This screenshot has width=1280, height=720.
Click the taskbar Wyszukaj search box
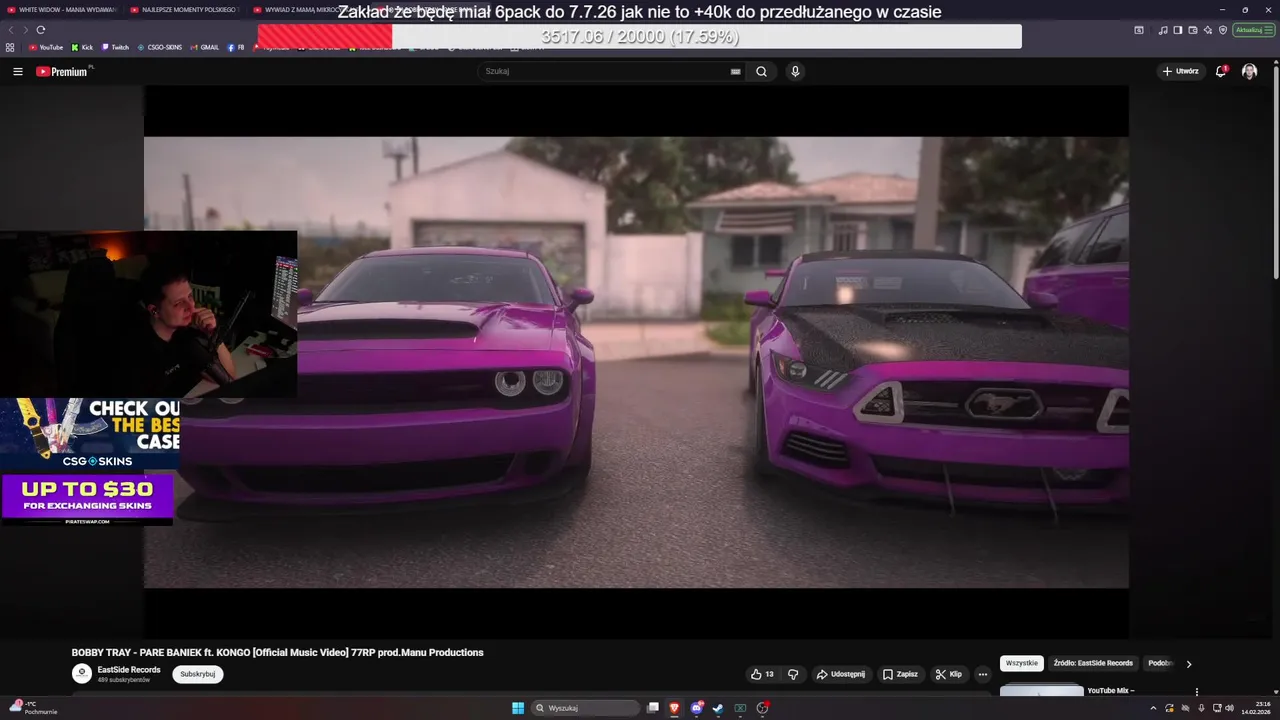coord(586,708)
